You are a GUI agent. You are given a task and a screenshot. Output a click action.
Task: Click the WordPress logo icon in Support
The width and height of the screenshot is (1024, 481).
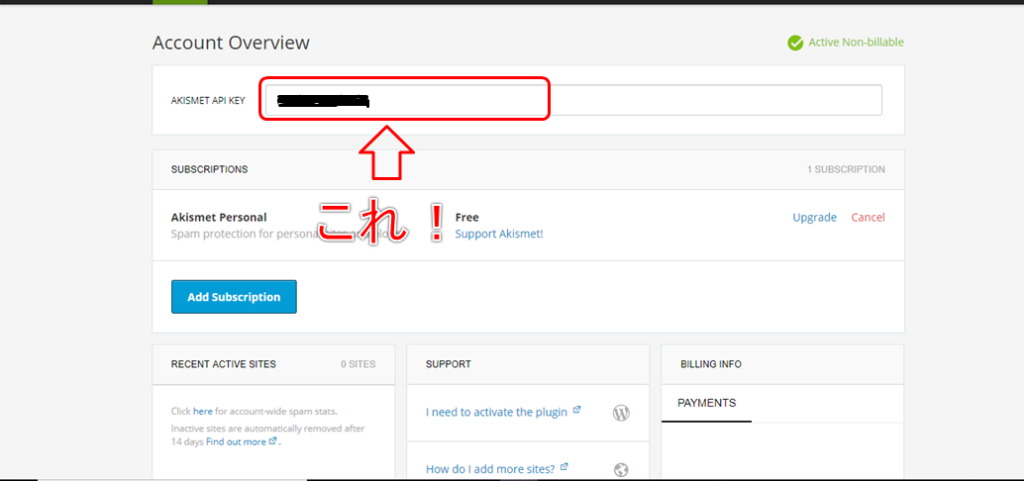[621, 412]
